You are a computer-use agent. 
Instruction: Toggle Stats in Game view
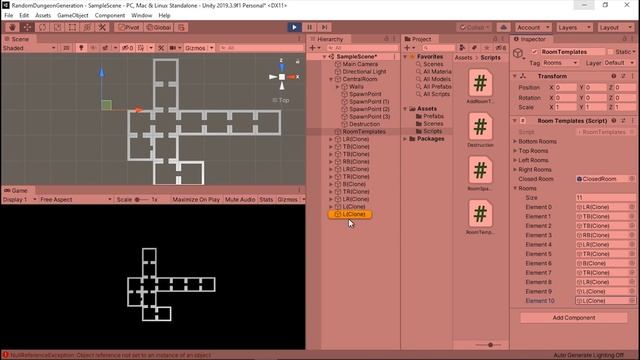266,200
